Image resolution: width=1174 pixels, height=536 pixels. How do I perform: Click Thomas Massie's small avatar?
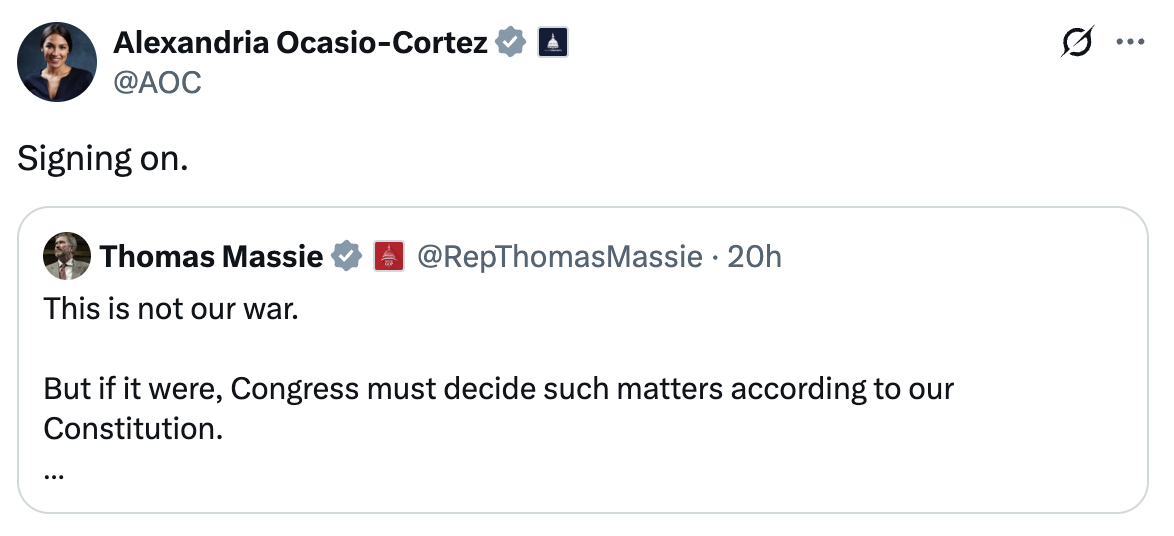tap(67, 257)
